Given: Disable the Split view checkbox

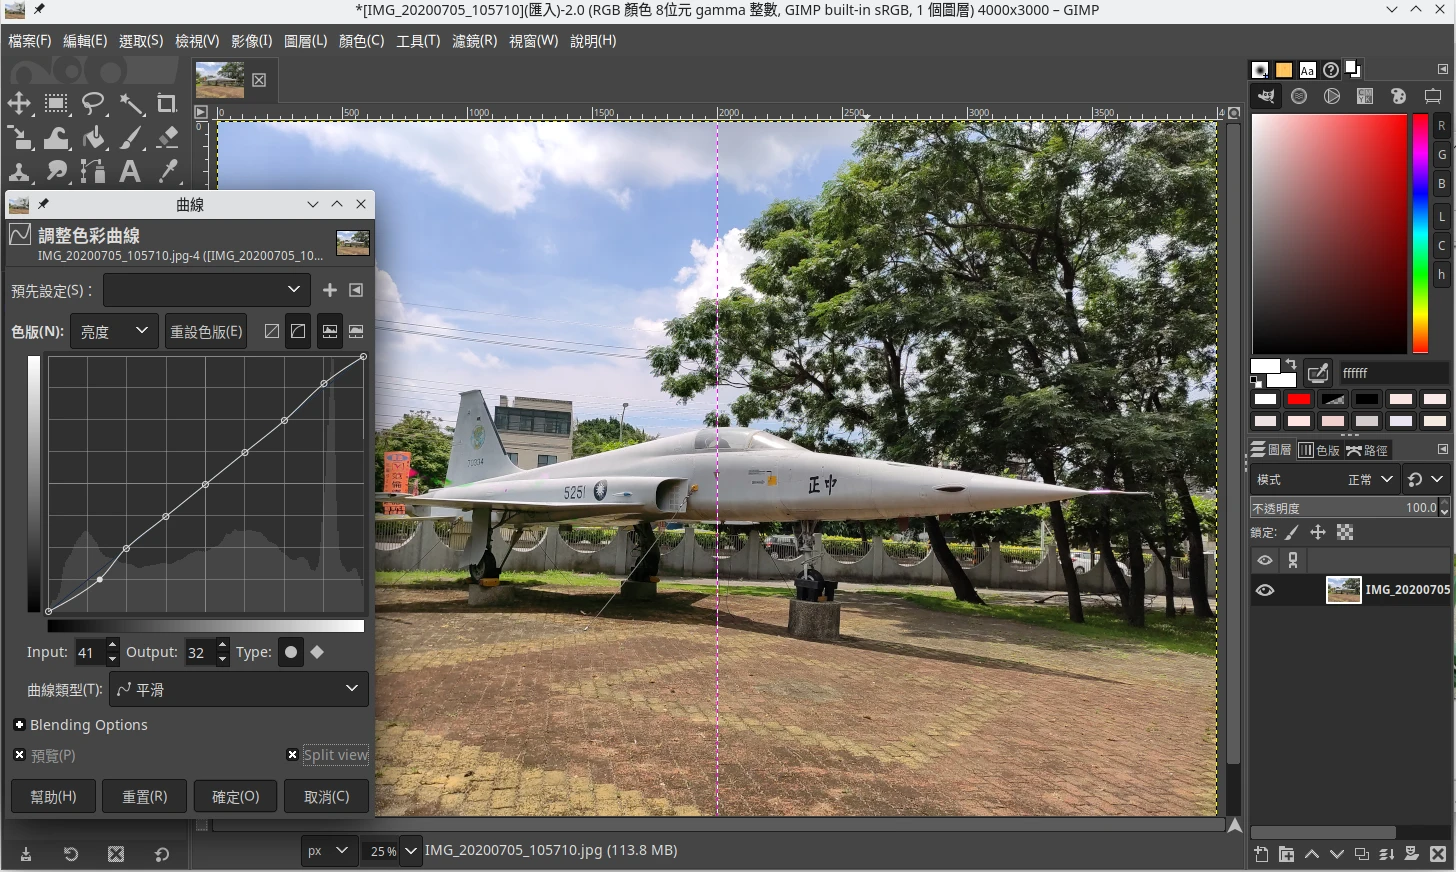Looking at the screenshot, I should pyautogui.click(x=292, y=755).
